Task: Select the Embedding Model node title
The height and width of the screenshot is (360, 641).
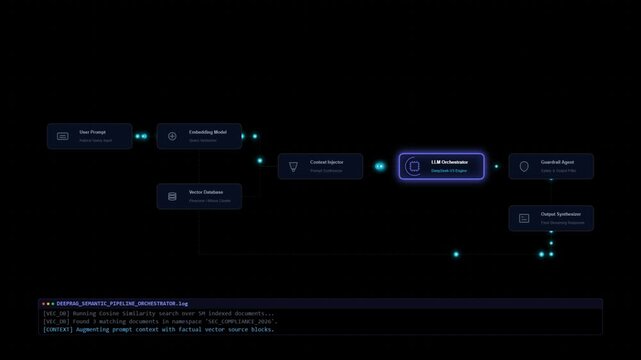Action: point(208,132)
